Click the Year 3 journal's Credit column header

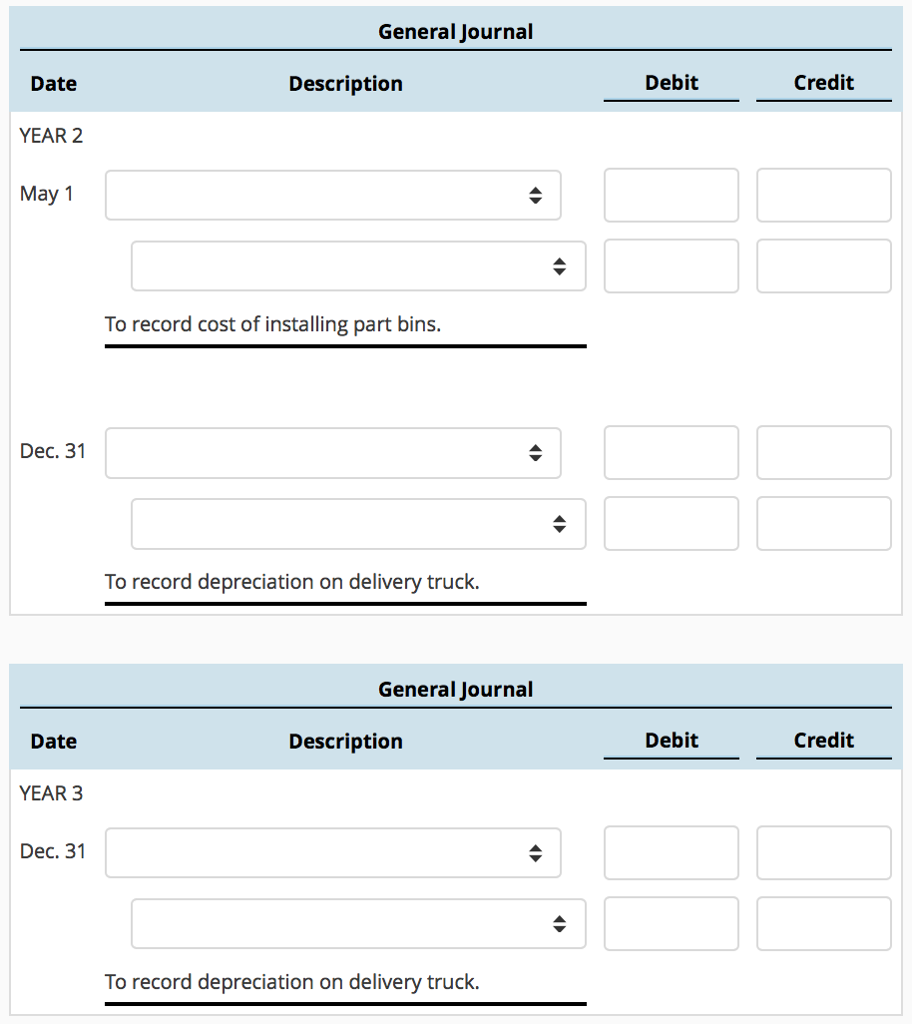[x=823, y=741]
